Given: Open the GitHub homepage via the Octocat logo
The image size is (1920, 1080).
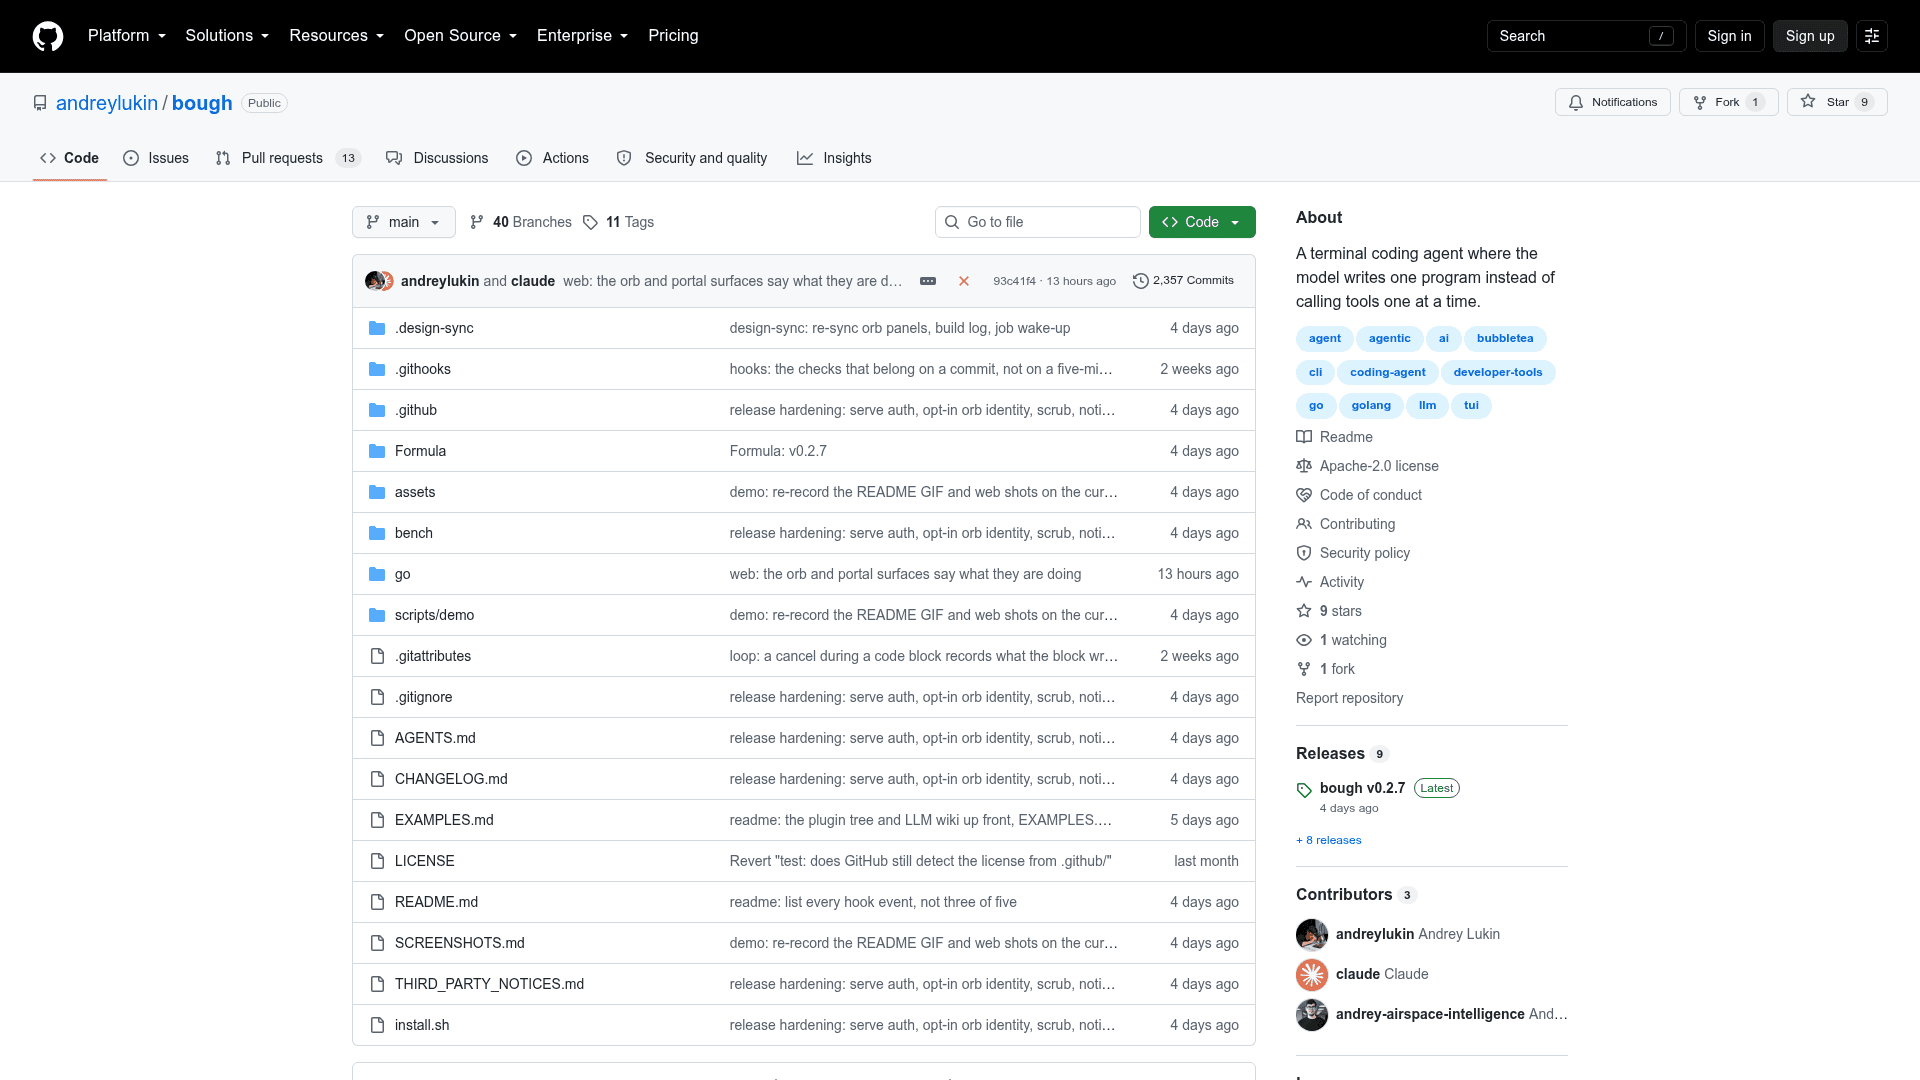Looking at the screenshot, I should (x=48, y=36).
